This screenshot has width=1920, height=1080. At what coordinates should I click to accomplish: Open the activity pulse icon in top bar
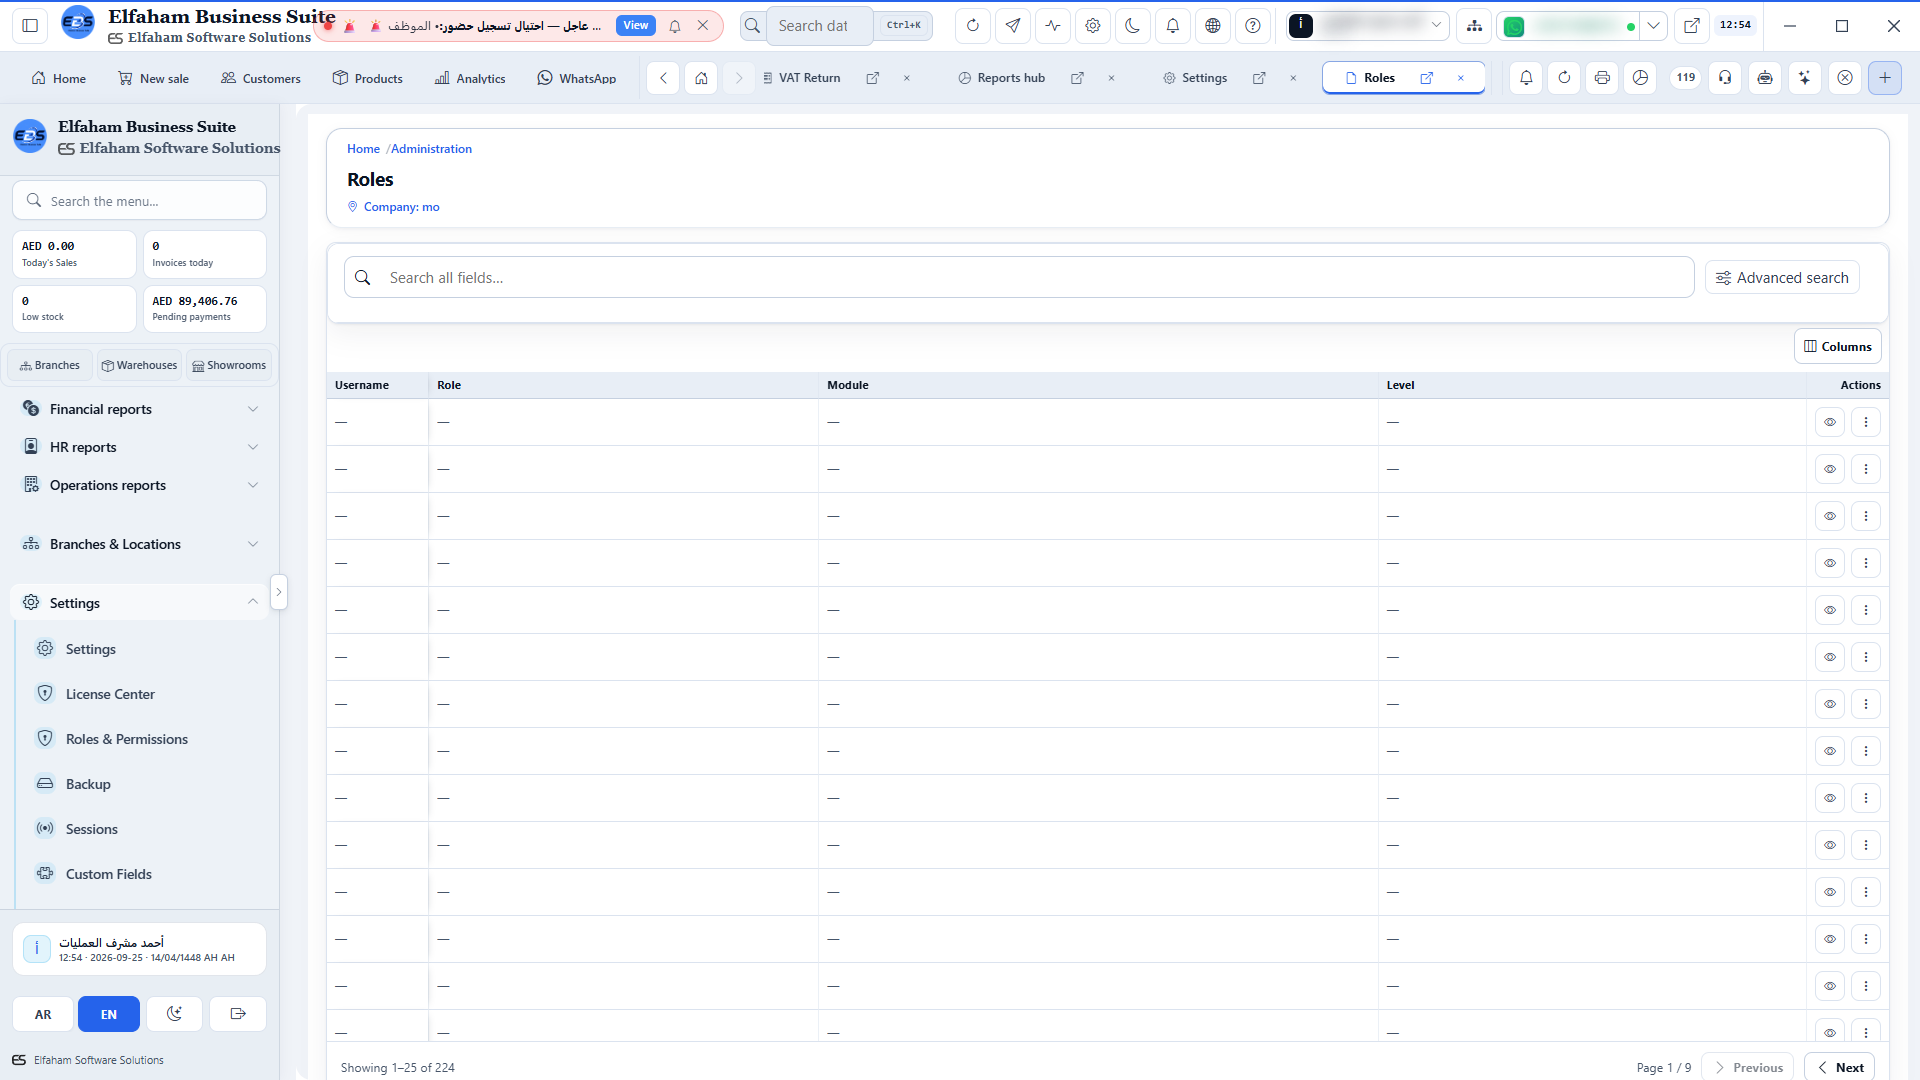pos(1053,26)
